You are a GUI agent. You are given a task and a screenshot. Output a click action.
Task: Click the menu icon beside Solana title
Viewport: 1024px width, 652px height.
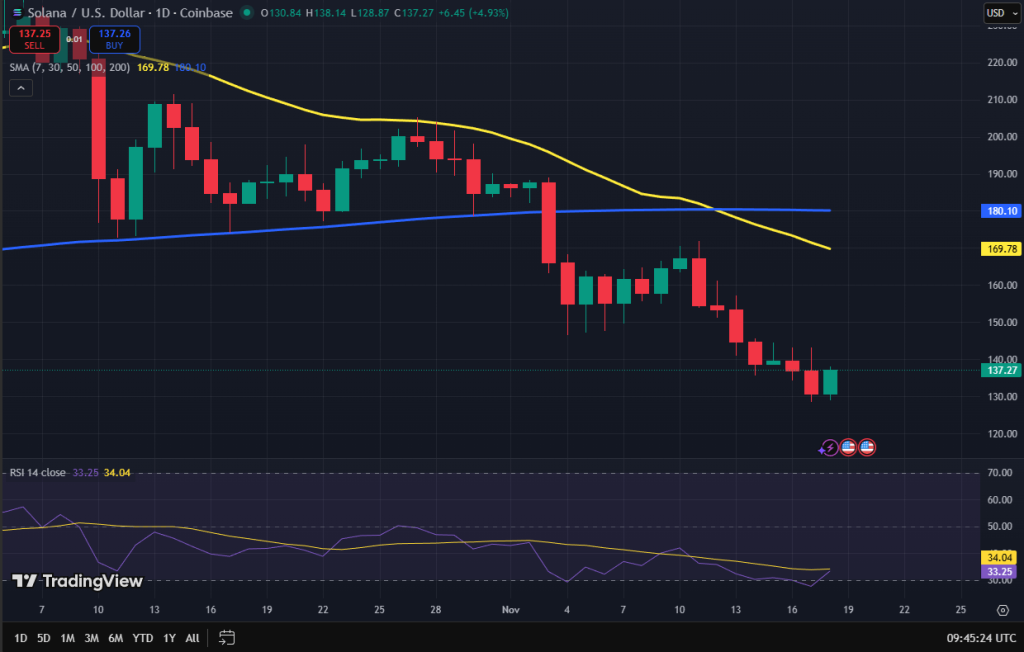coord(18,12)
